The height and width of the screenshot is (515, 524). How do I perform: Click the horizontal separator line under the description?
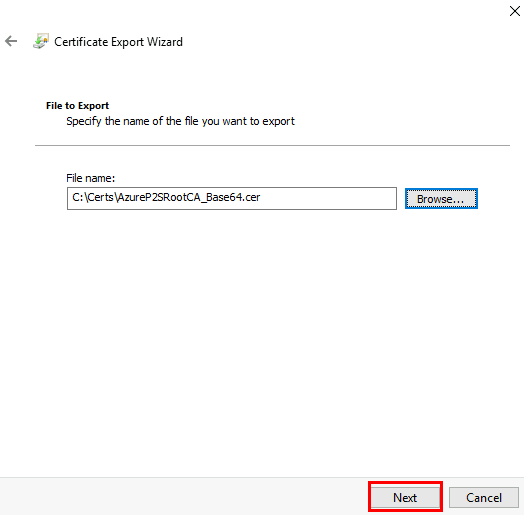pyautogui.click(x=272, y=145)
